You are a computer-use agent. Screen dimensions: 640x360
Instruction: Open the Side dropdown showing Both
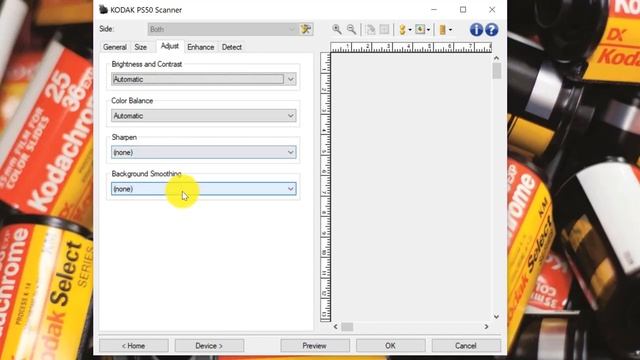point(222,29)
